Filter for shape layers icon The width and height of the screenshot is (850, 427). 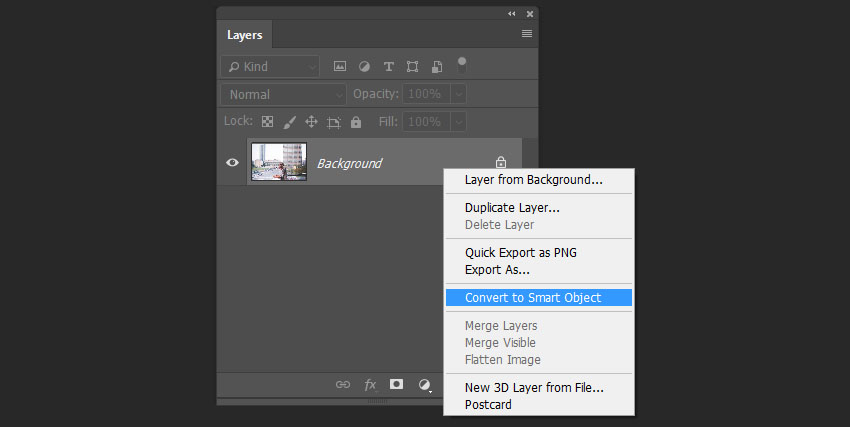coord(413,66)
